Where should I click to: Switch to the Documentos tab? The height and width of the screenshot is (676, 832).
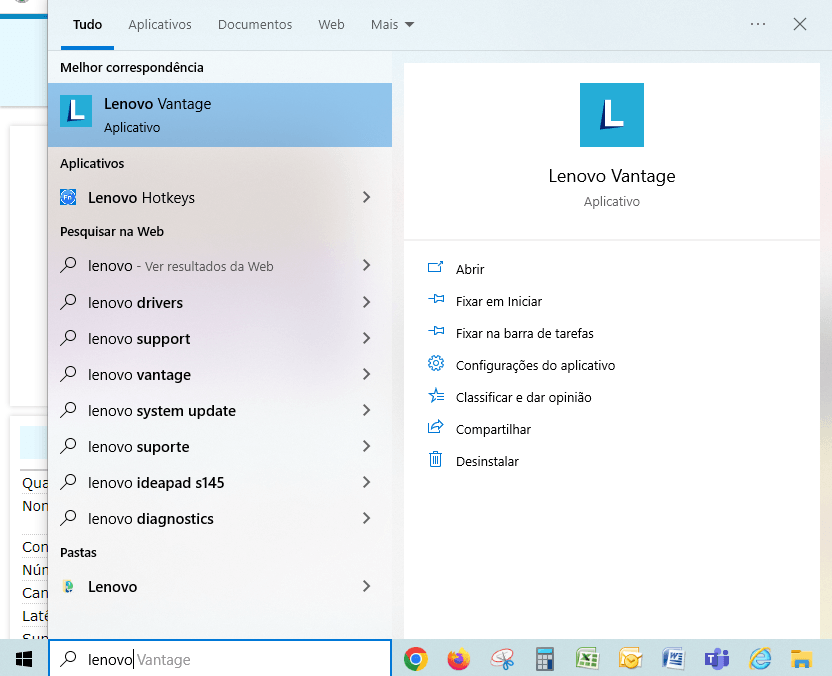tap(255, 24)
